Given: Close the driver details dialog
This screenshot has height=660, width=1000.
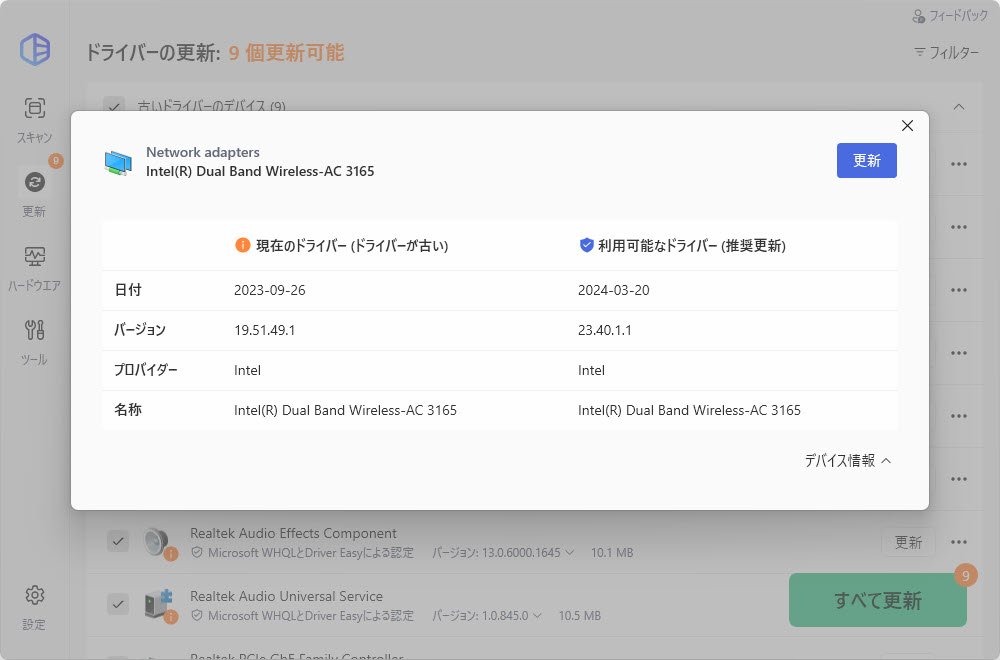Looking at the screenshot, I should [x=908, y=126].
